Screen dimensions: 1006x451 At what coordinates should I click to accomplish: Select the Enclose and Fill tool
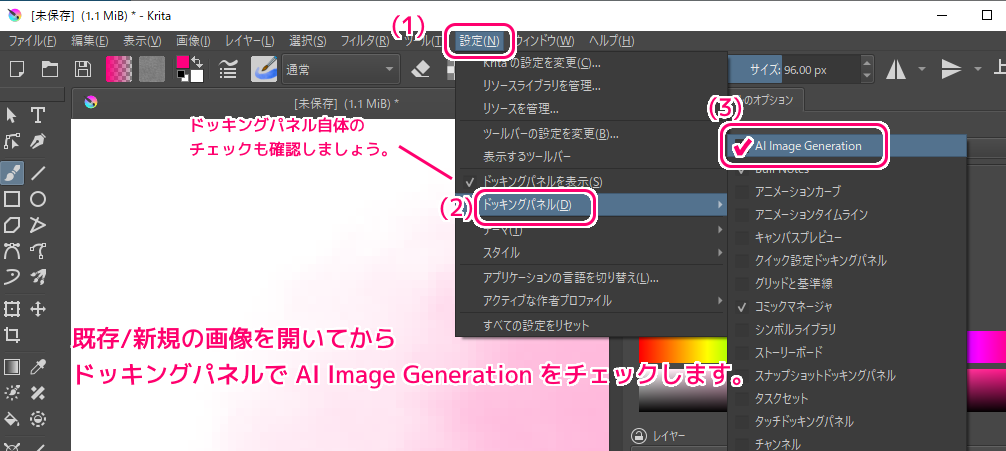(x=38, y=419)
